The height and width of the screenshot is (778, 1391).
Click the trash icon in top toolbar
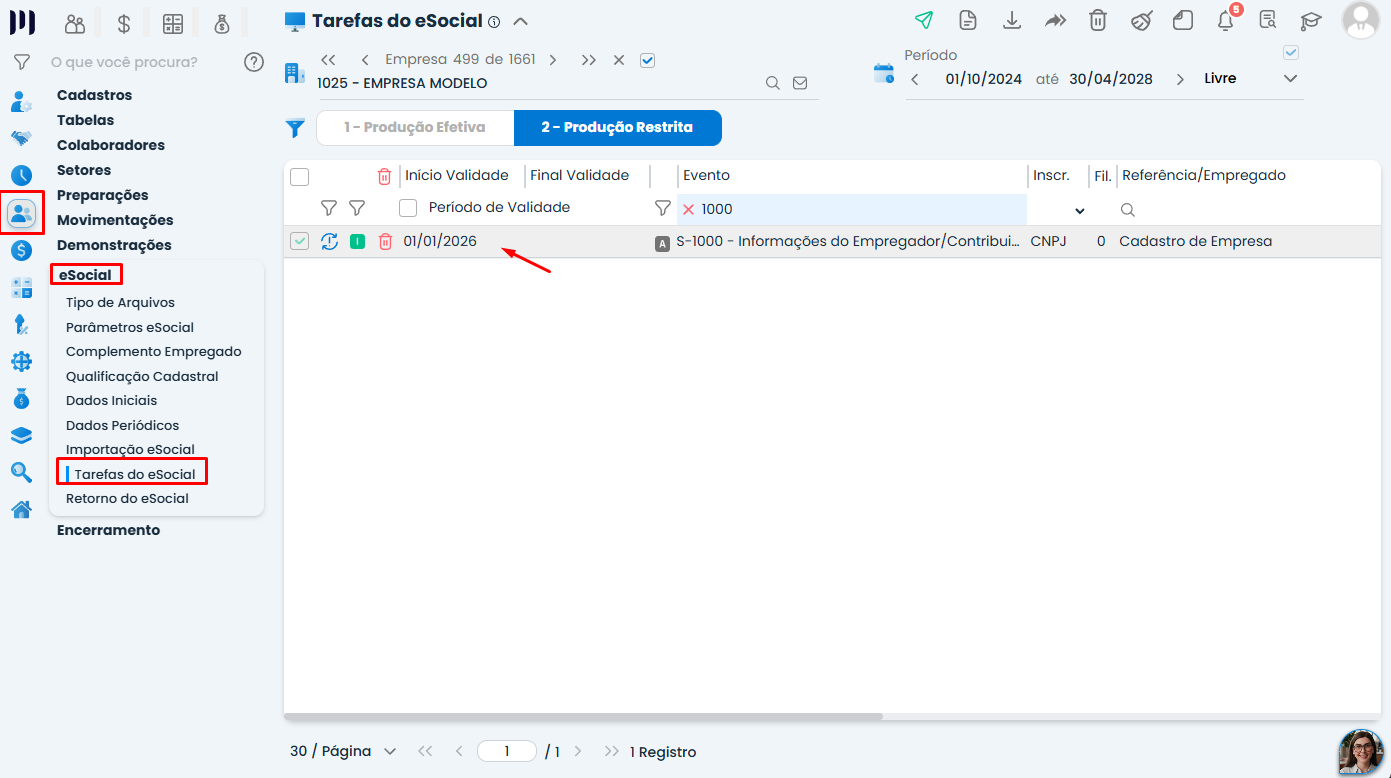(1098, 20)
